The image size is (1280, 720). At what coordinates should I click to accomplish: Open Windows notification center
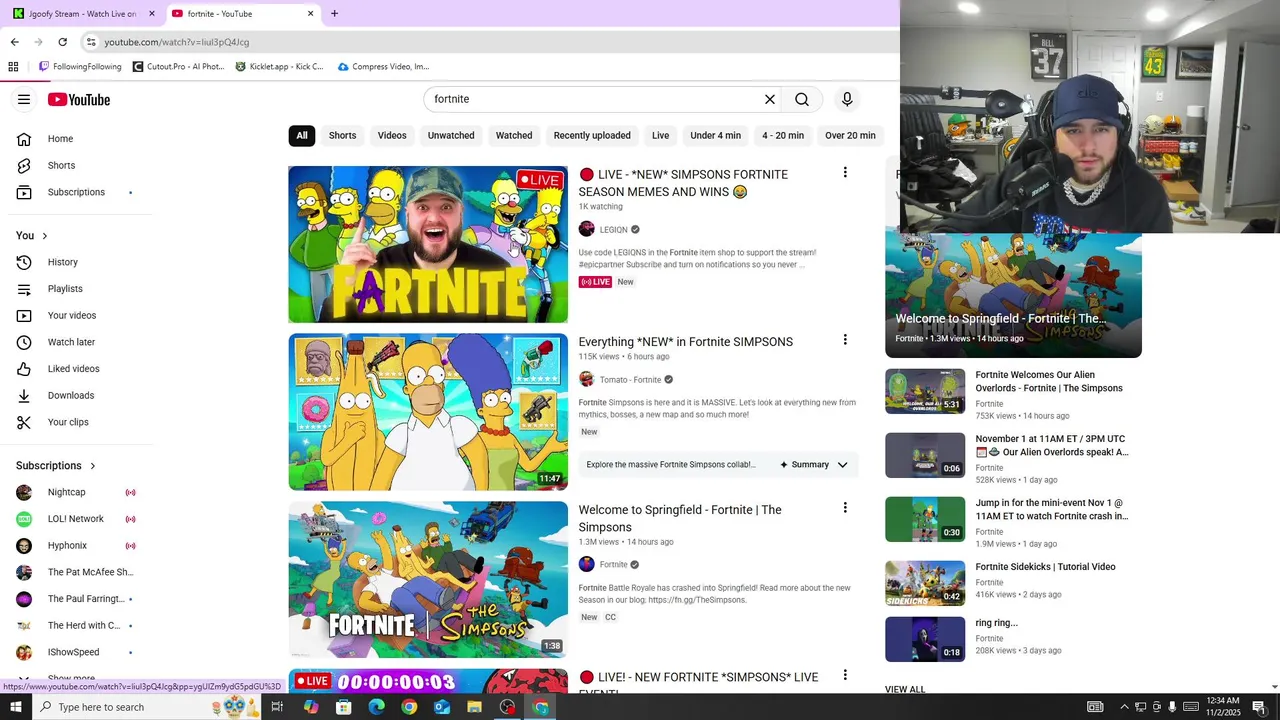[1259, 707]
